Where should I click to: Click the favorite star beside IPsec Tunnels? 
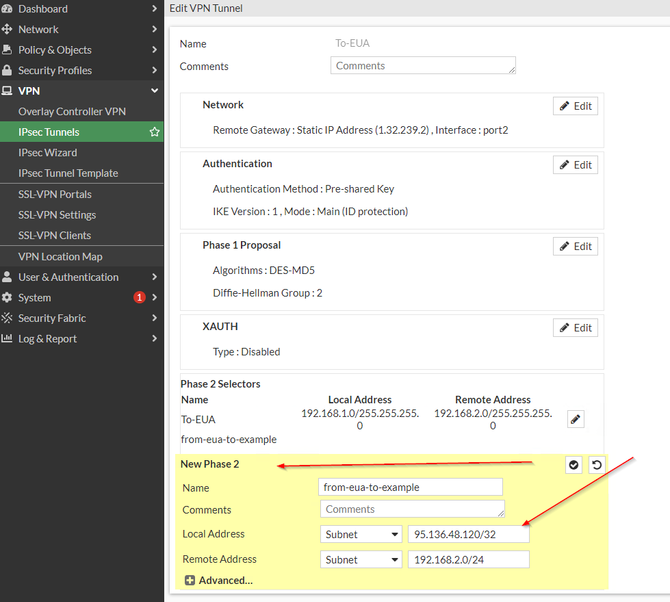pyautogui.click(x=154, y=132)
